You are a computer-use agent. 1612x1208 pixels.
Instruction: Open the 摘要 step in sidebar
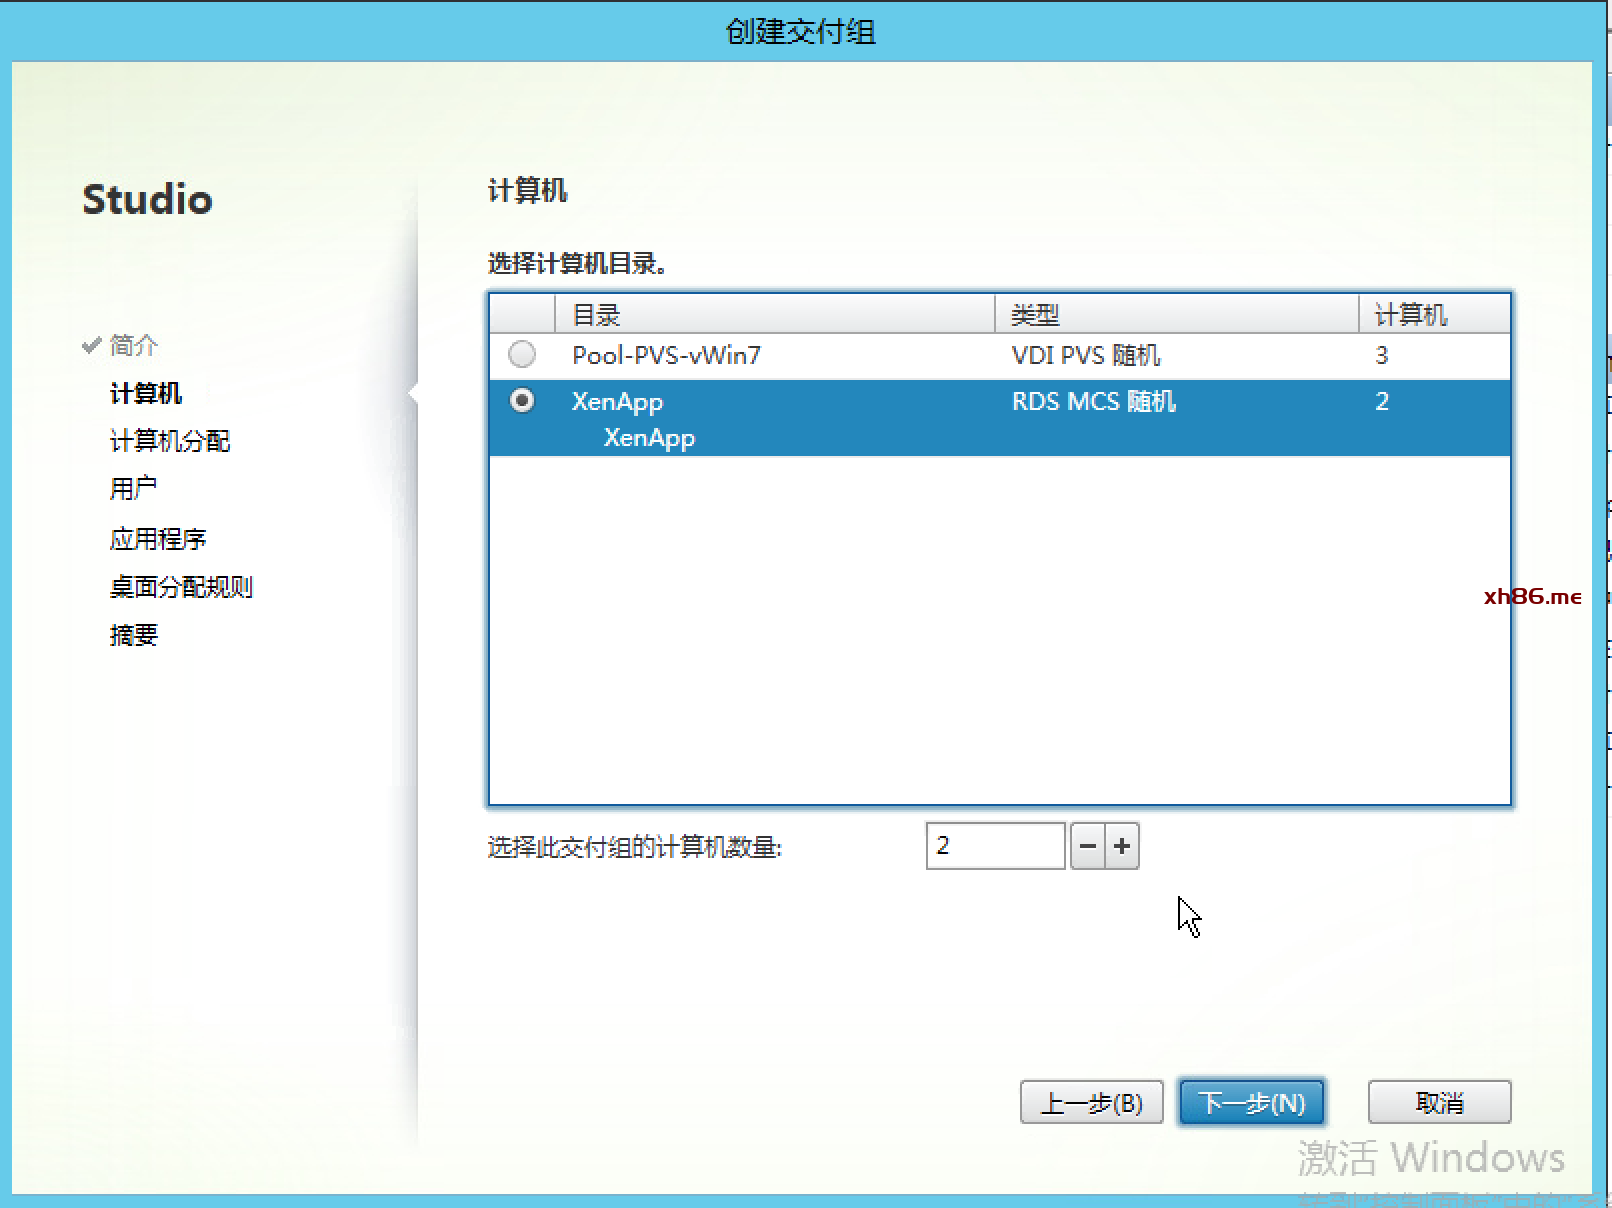click(134, 635)
